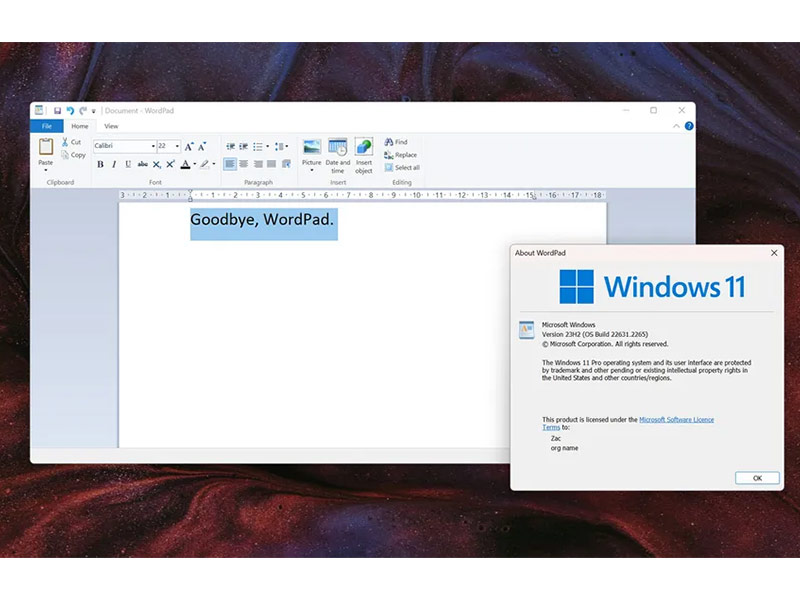This screenshot has width=800, height=600.
Task: Insert date and time
Action: point(338,156)
